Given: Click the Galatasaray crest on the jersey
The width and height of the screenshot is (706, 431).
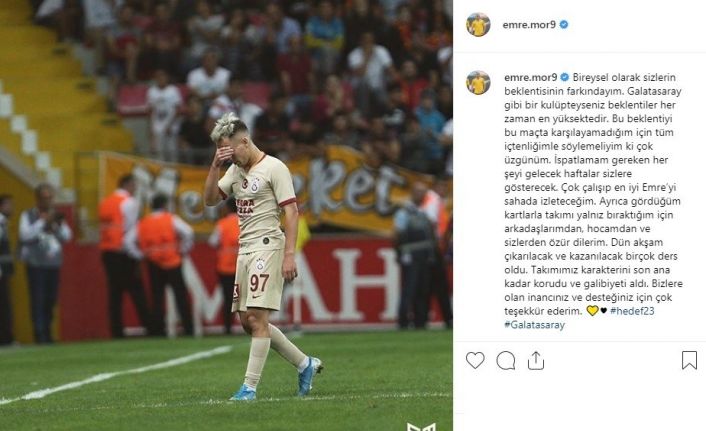Looking at the screenshot, I should pyautogui.click(x=255, y=186).
